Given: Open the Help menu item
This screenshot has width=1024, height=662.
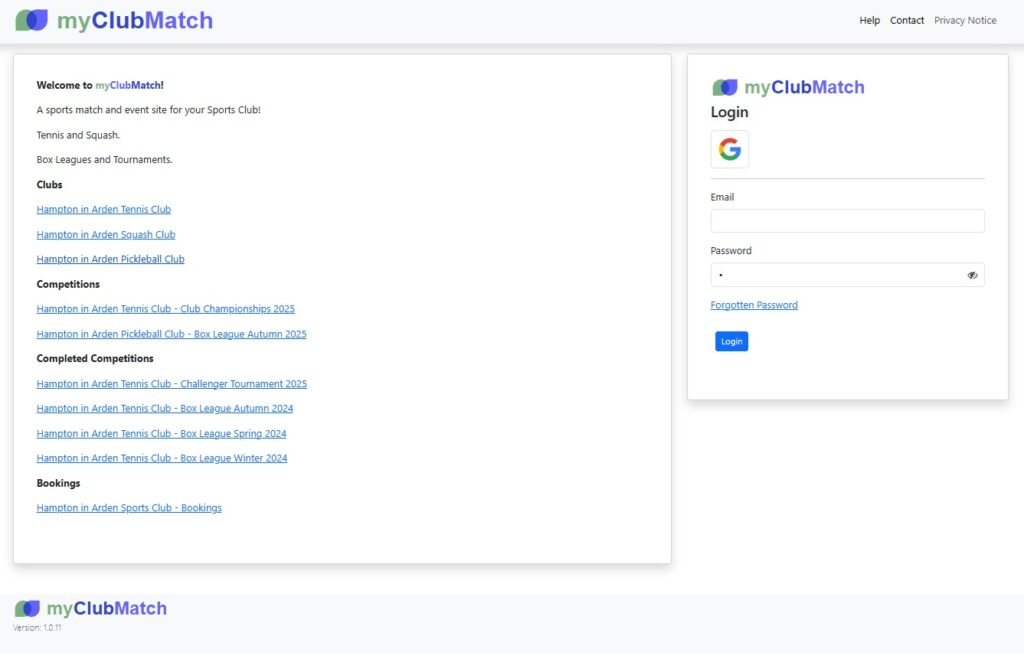Looking at the screenshot, I should pyautogui.click(x=869, y=20).
